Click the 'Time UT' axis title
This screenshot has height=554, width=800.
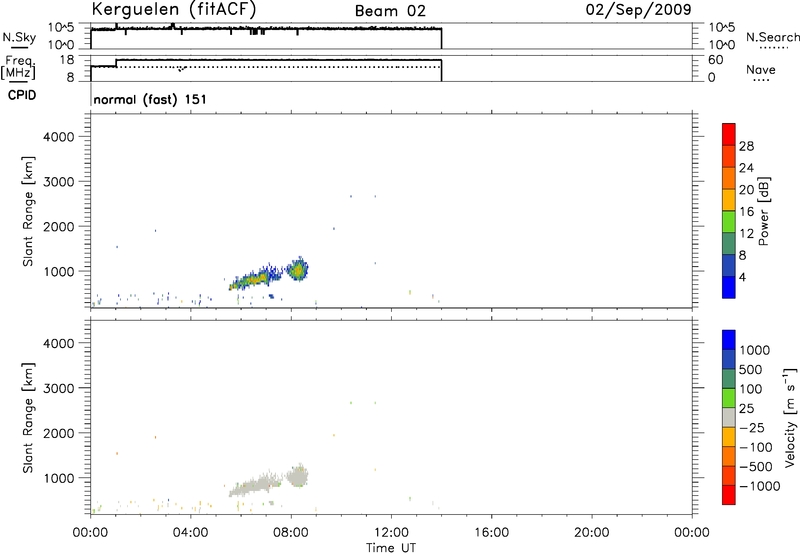391,548
